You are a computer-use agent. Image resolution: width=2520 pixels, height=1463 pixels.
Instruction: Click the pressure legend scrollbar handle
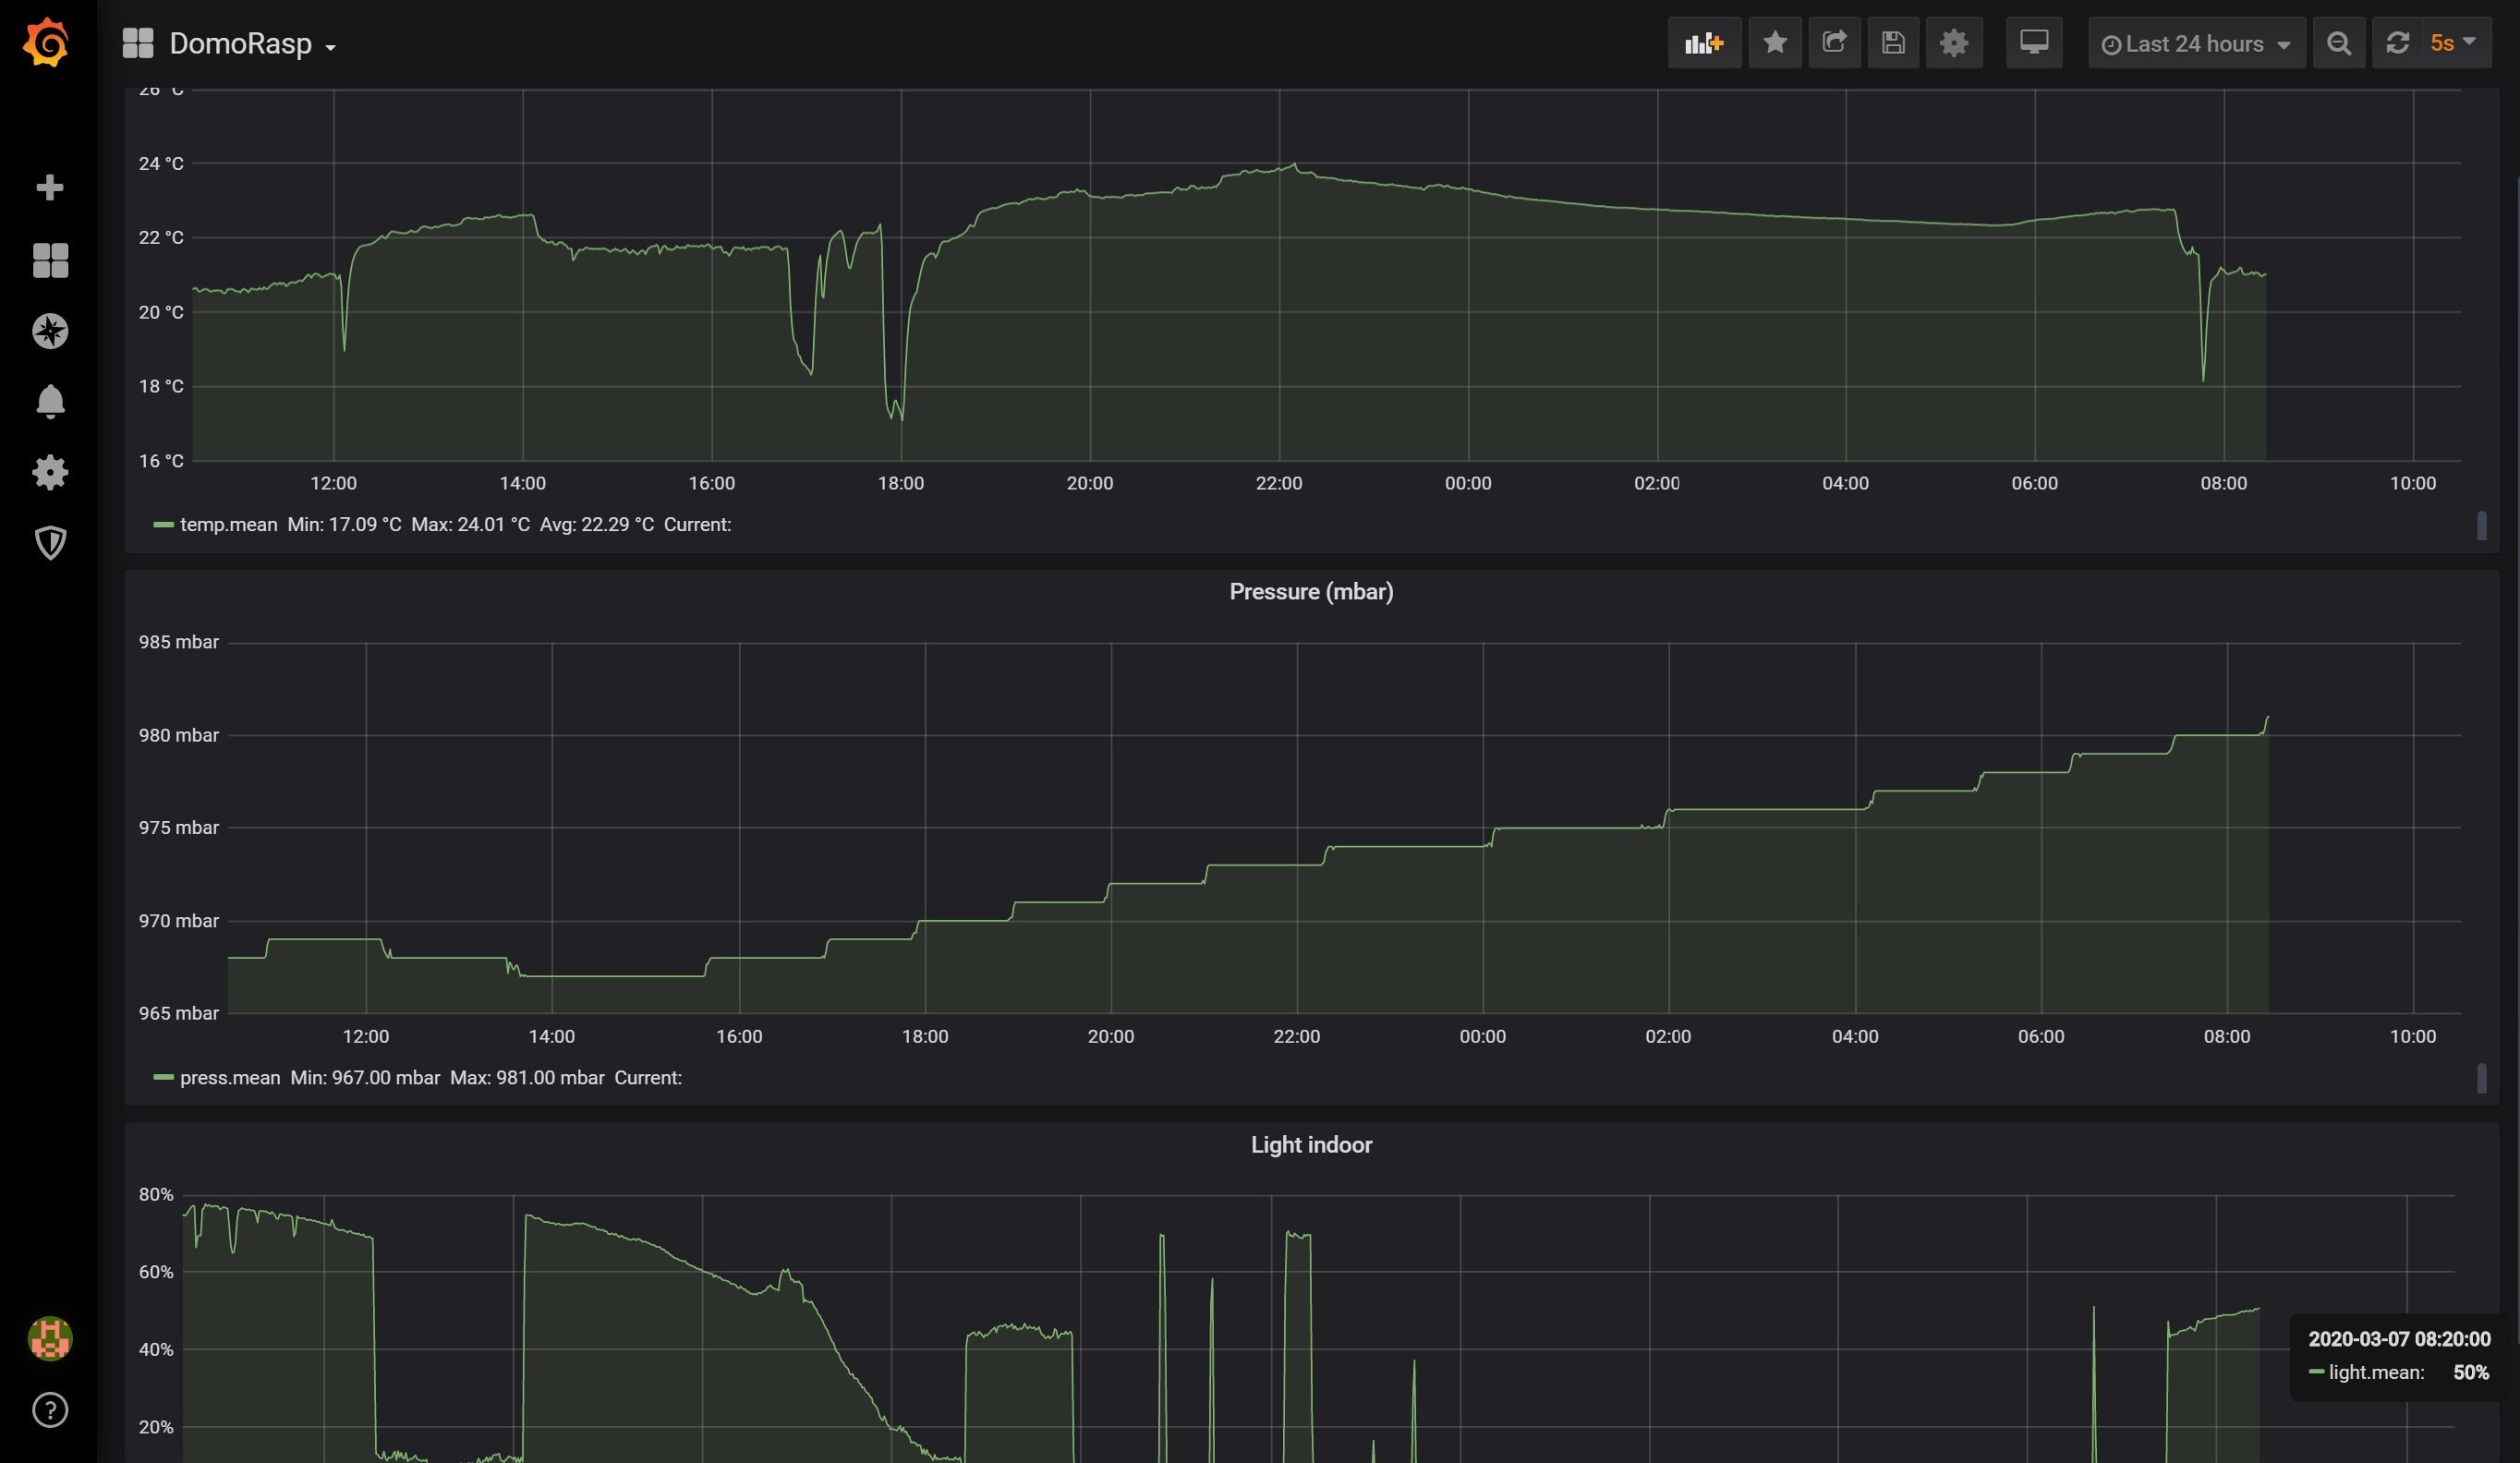point(2481,1078)
